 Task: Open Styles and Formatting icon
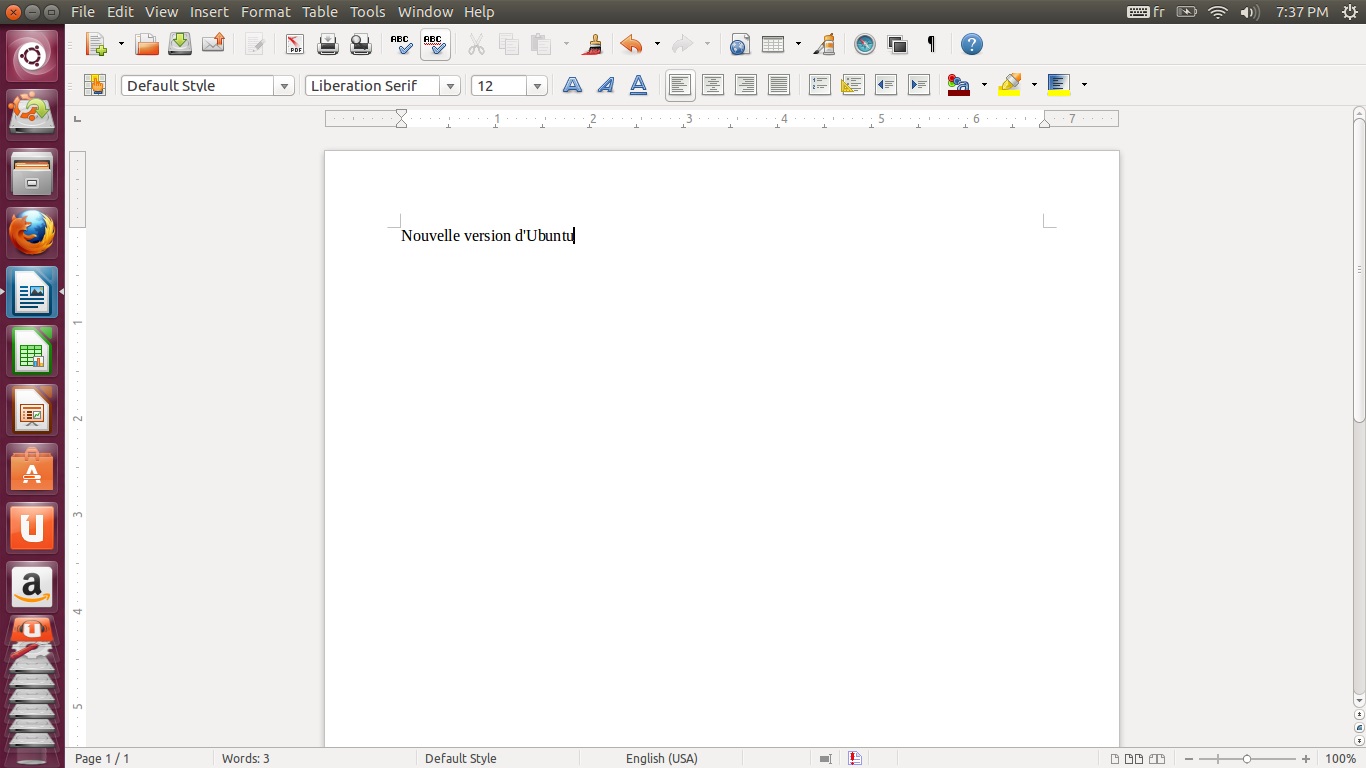pyautogui.click(x=95, y=85)
